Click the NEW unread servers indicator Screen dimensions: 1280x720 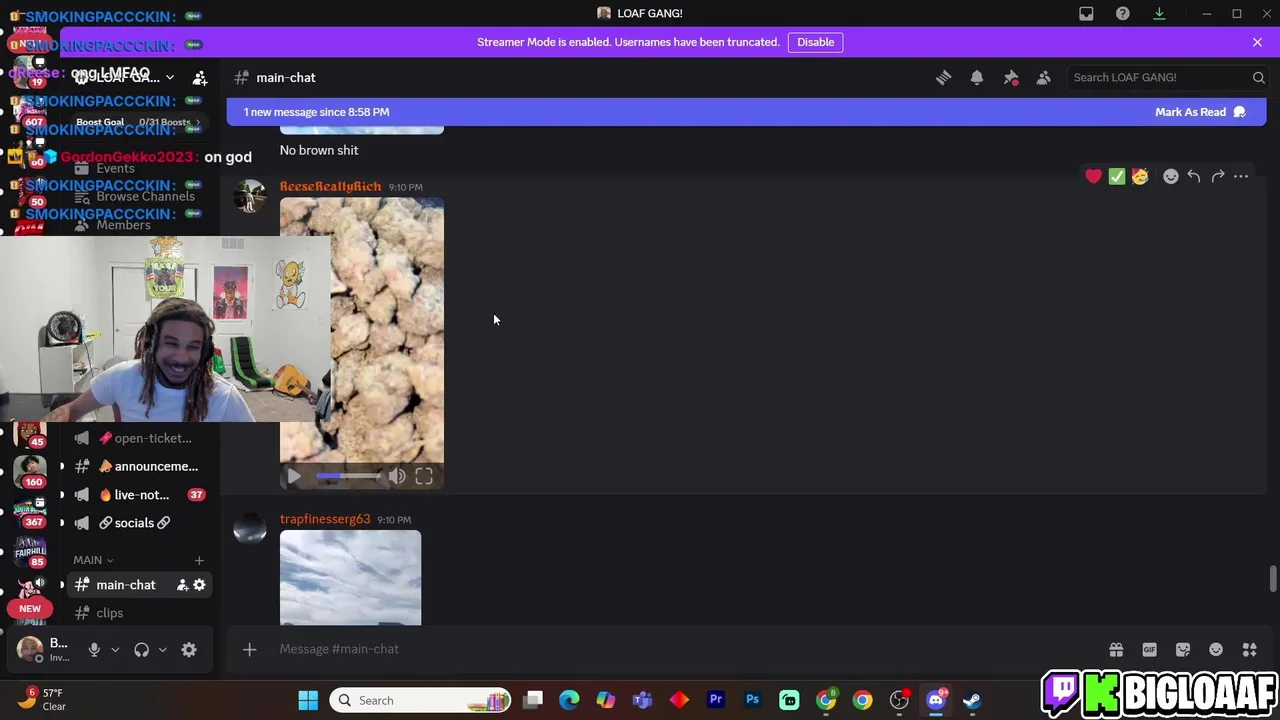[x=30, y=609]
